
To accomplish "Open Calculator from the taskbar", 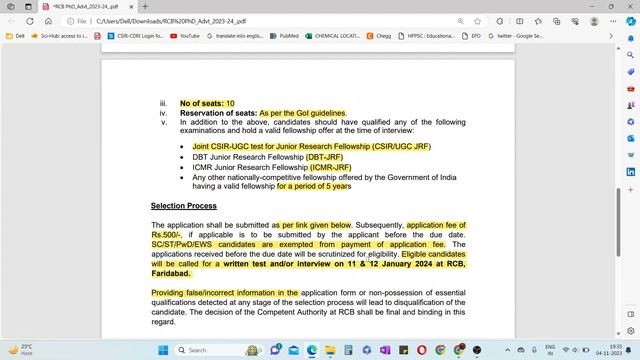I will tap(348, 350).
